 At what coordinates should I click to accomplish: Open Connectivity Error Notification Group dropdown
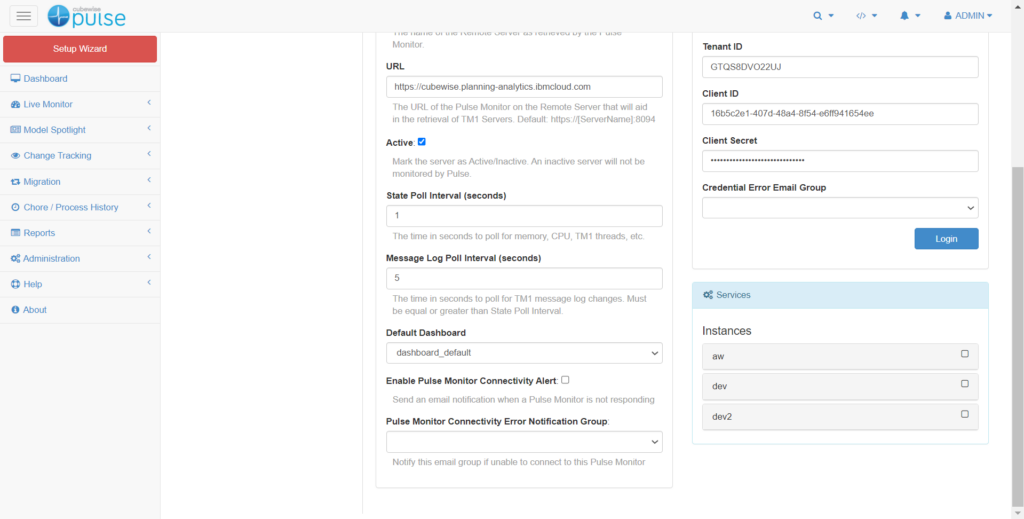click(524, 441)
